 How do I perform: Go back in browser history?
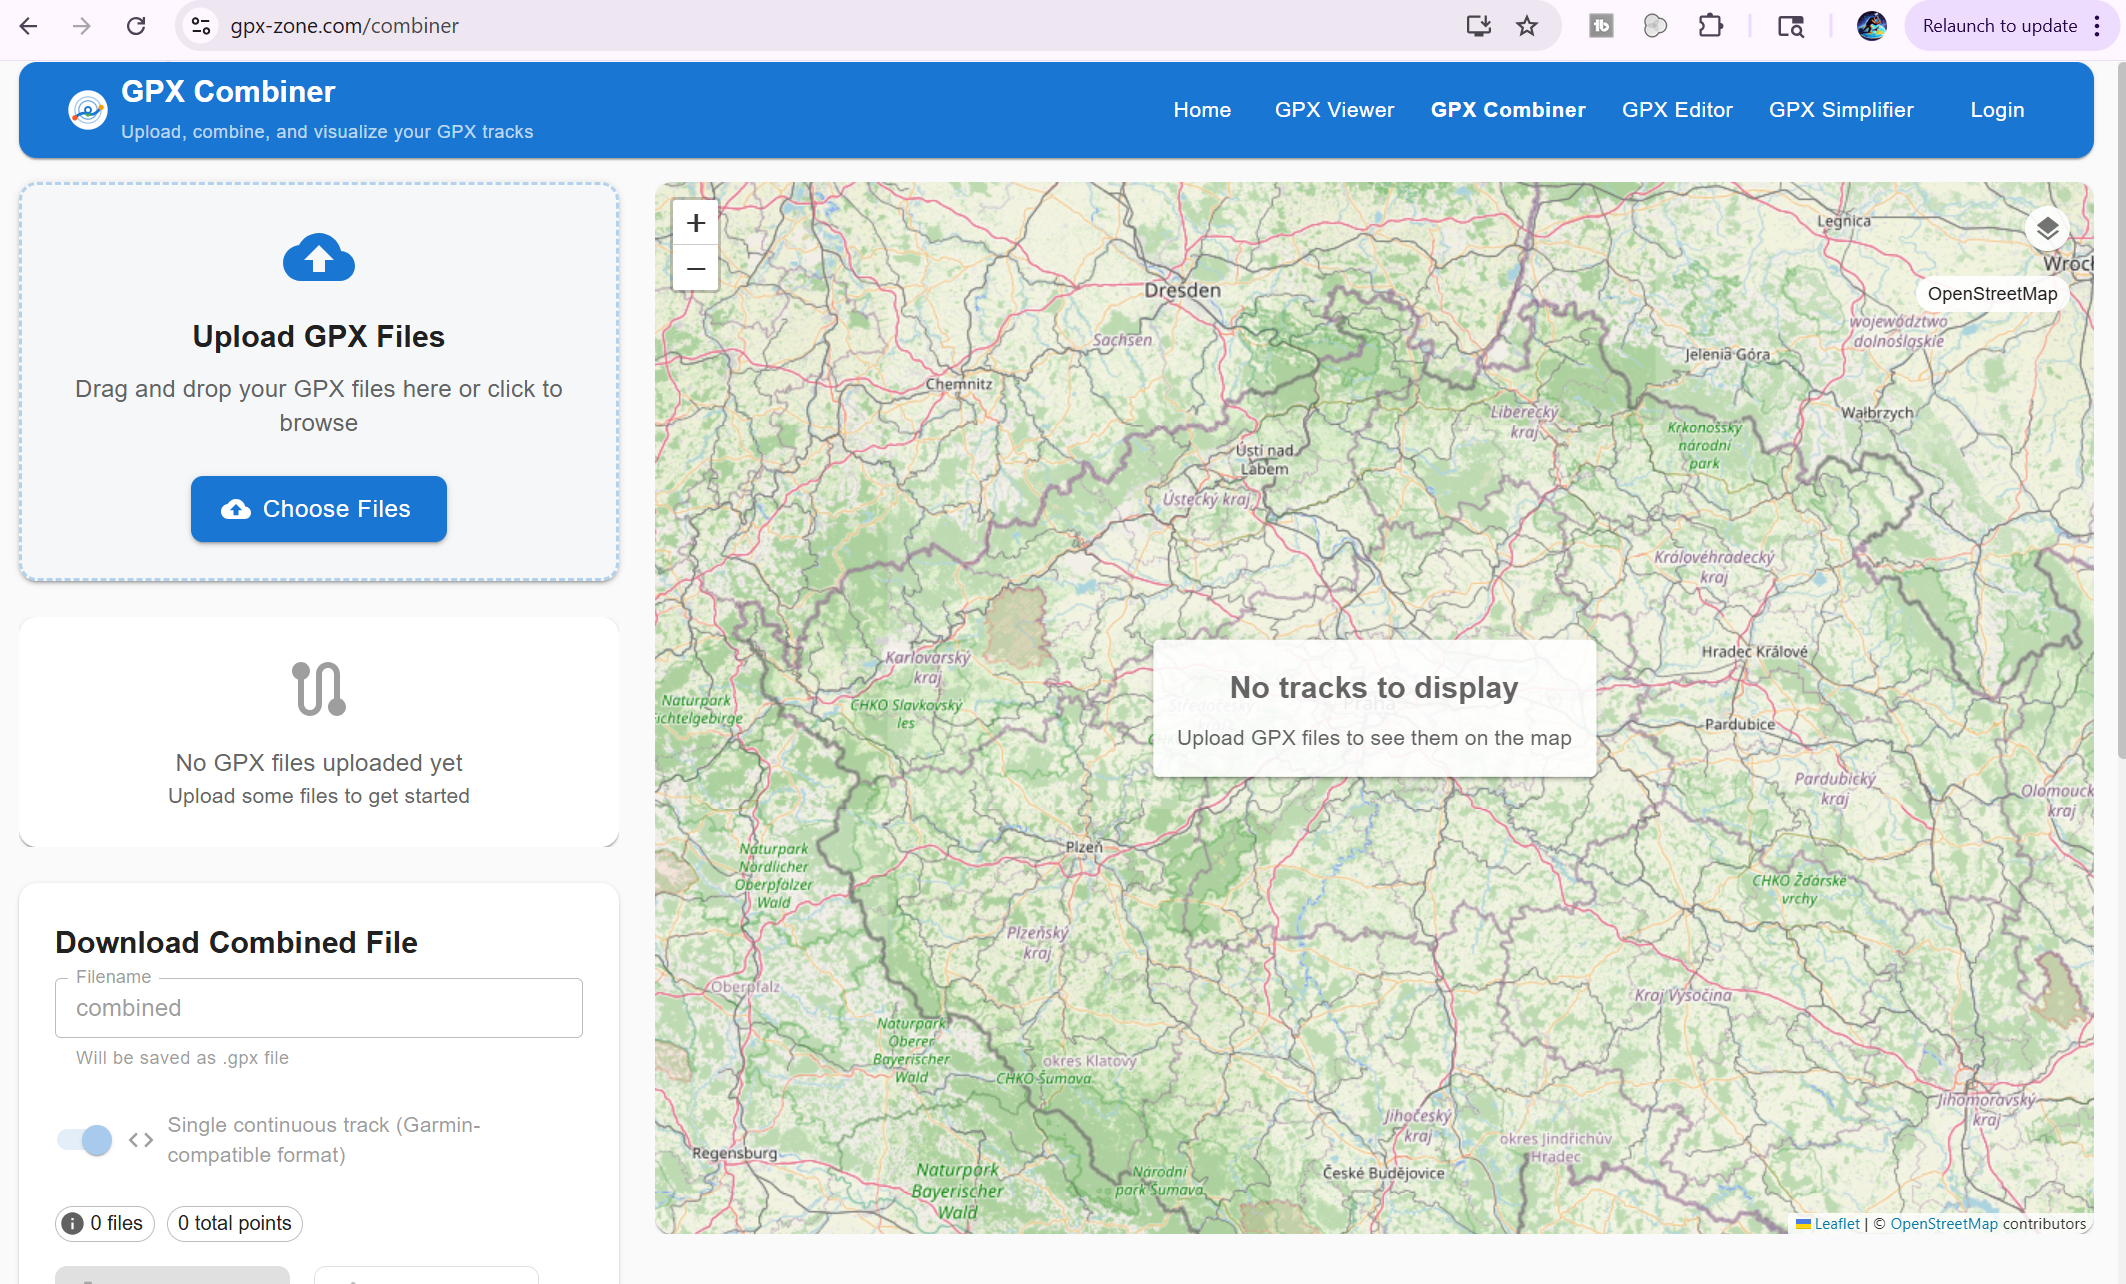point(28,26)
